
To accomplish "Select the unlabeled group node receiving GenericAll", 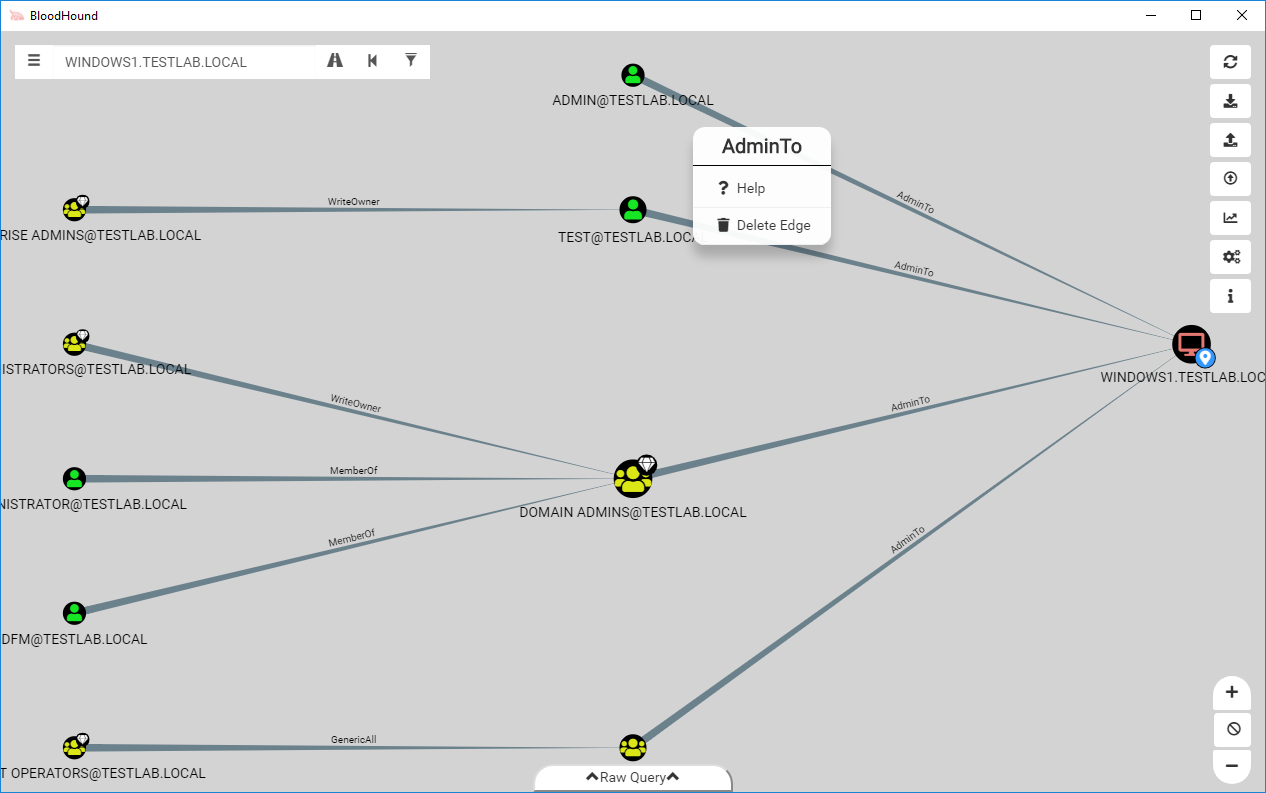I will 633,748.
